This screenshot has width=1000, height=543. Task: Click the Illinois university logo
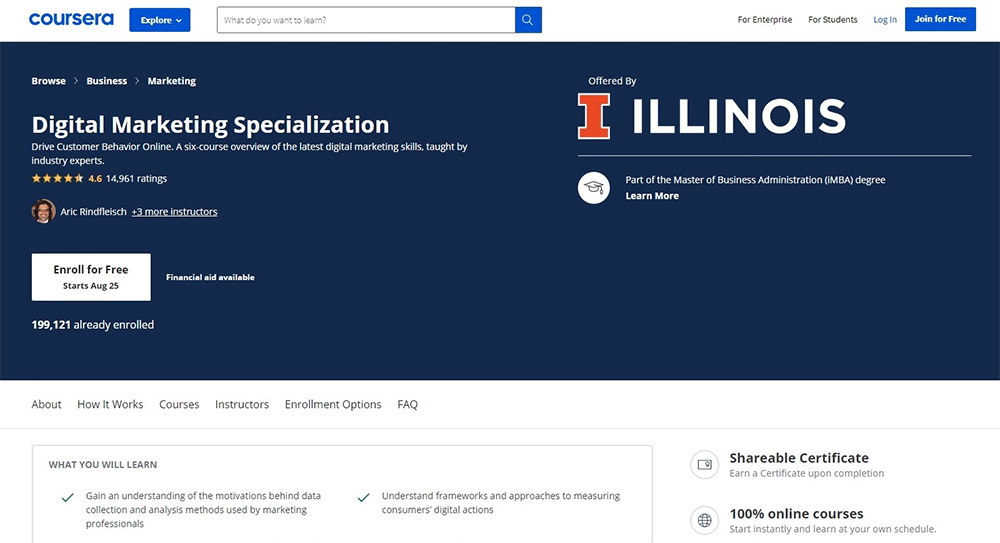pyautogui.click(x=711, y=116)
